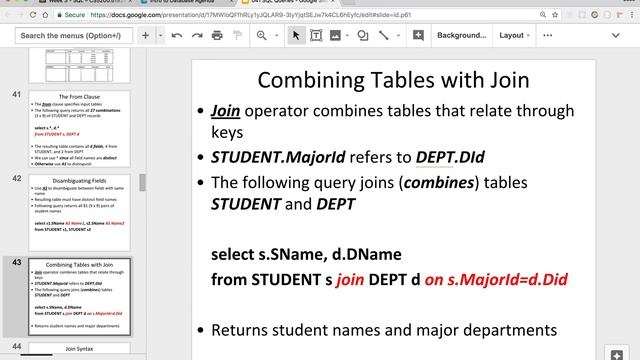Click the slide title Combining Tables with Join
Screen dimensions: 640x360
tap(393, 80)
